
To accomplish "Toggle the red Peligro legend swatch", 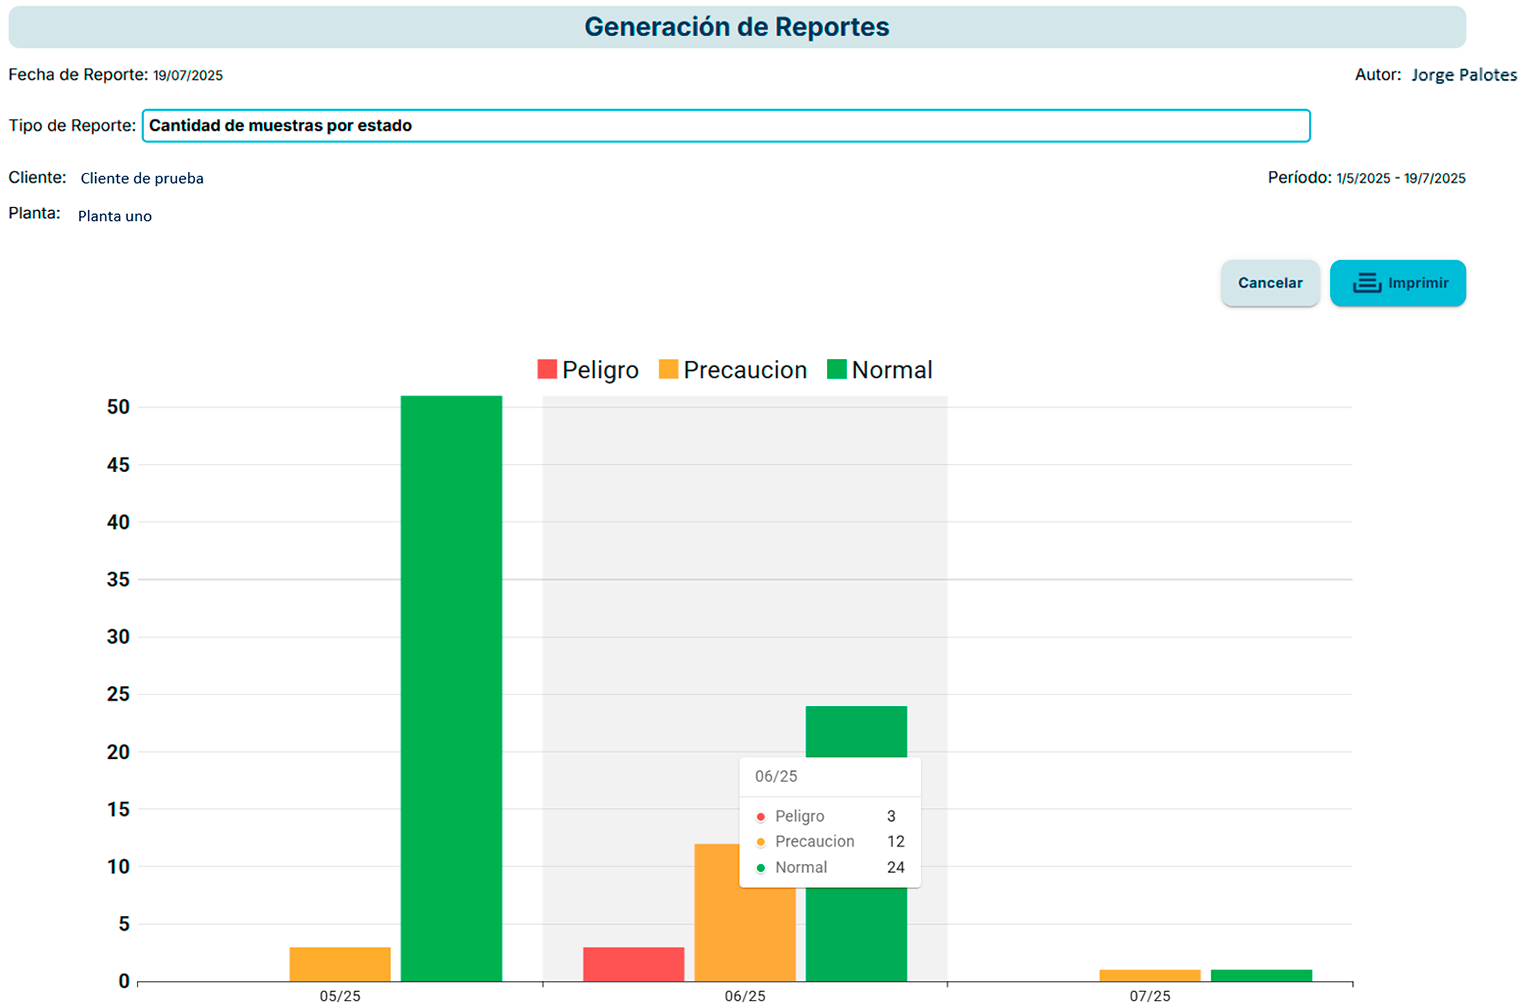I will (x=547, y=369).
